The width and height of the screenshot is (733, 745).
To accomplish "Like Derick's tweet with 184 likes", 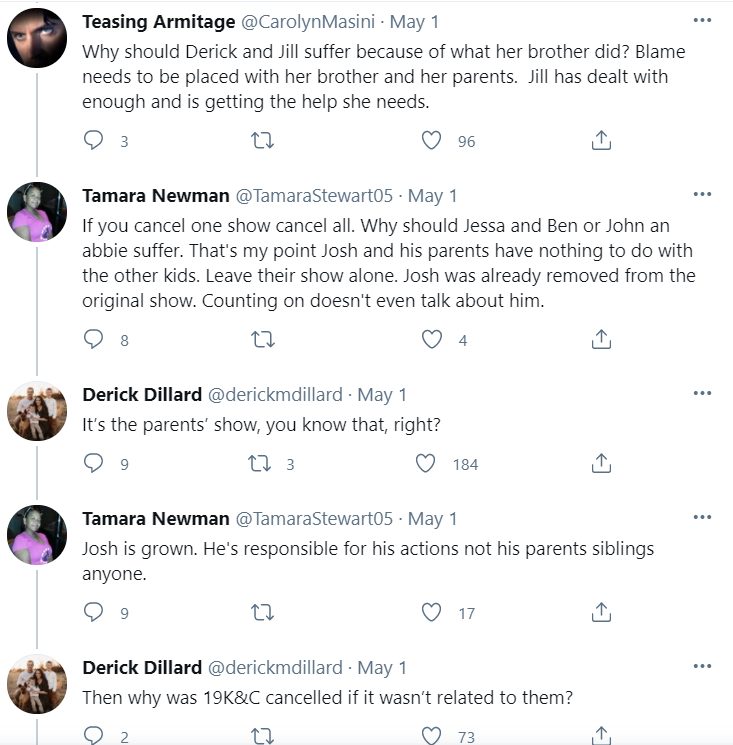I will pyautogui.click(x=426, y=463).
